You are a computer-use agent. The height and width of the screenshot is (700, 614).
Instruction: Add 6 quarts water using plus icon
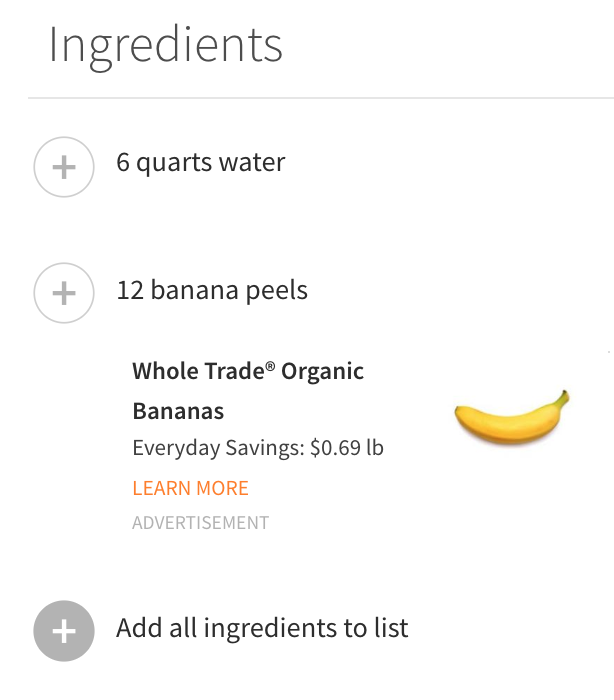pyautogui.click(x=64, y=166)
